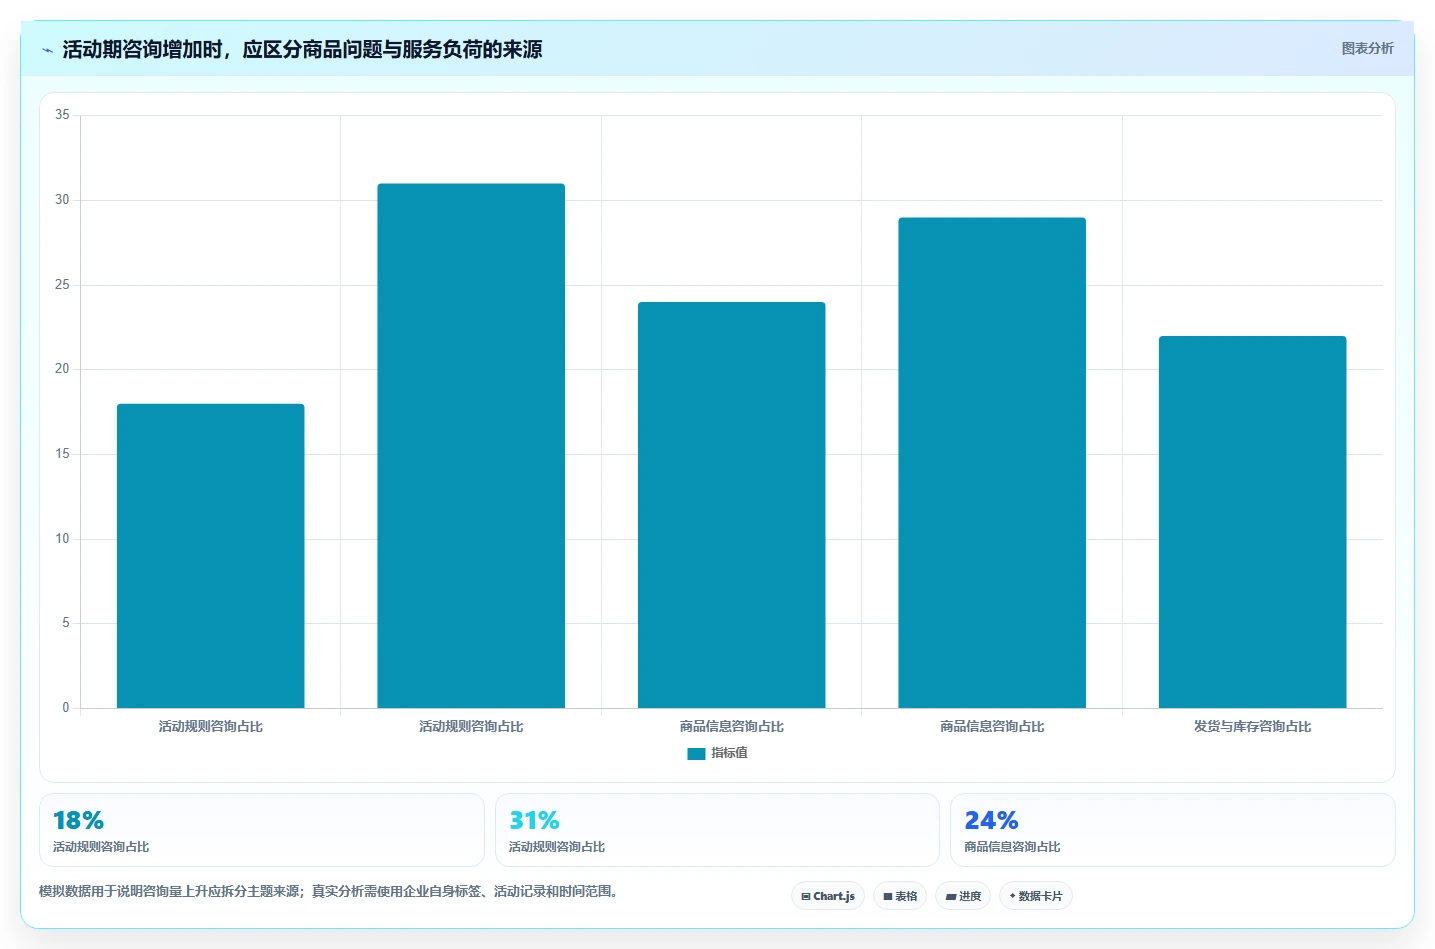Click the lightning icon beside the chart title

47,50
